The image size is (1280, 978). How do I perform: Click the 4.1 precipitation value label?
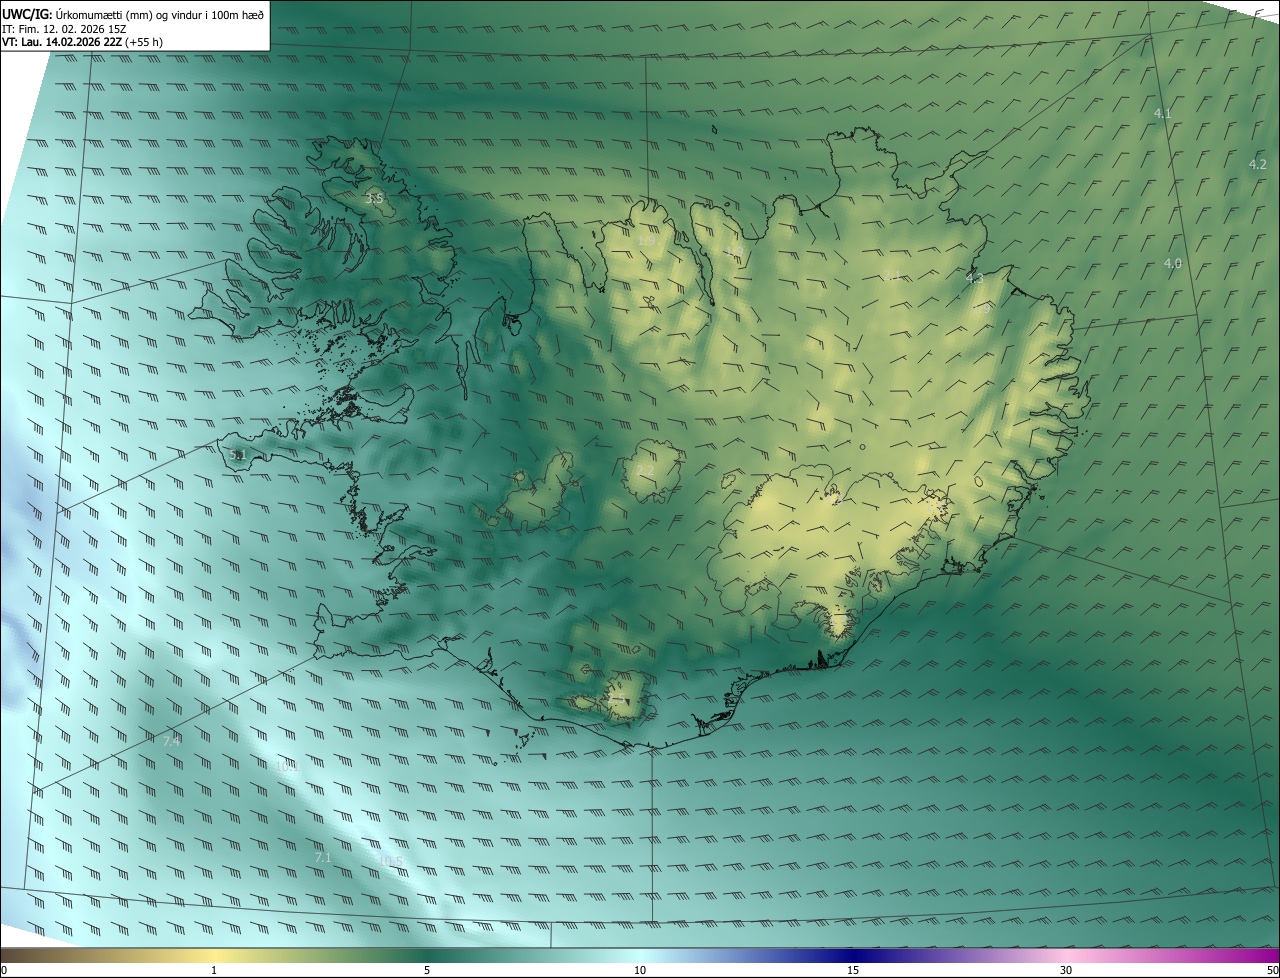[1162, 114]
